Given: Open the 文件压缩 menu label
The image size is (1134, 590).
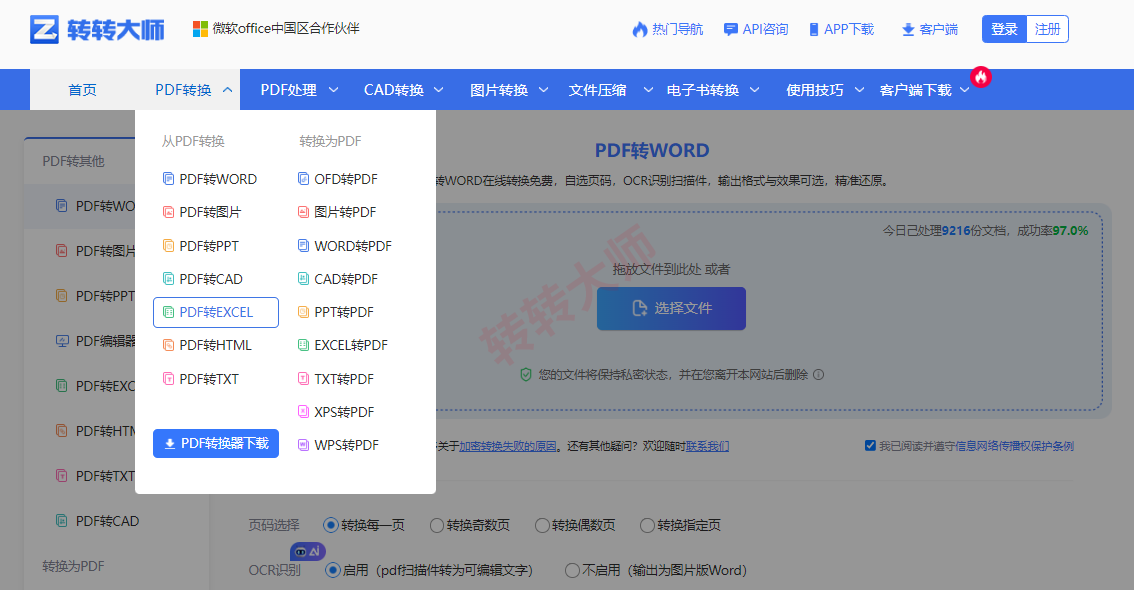Looking at the screenshot, I should 597,90.
